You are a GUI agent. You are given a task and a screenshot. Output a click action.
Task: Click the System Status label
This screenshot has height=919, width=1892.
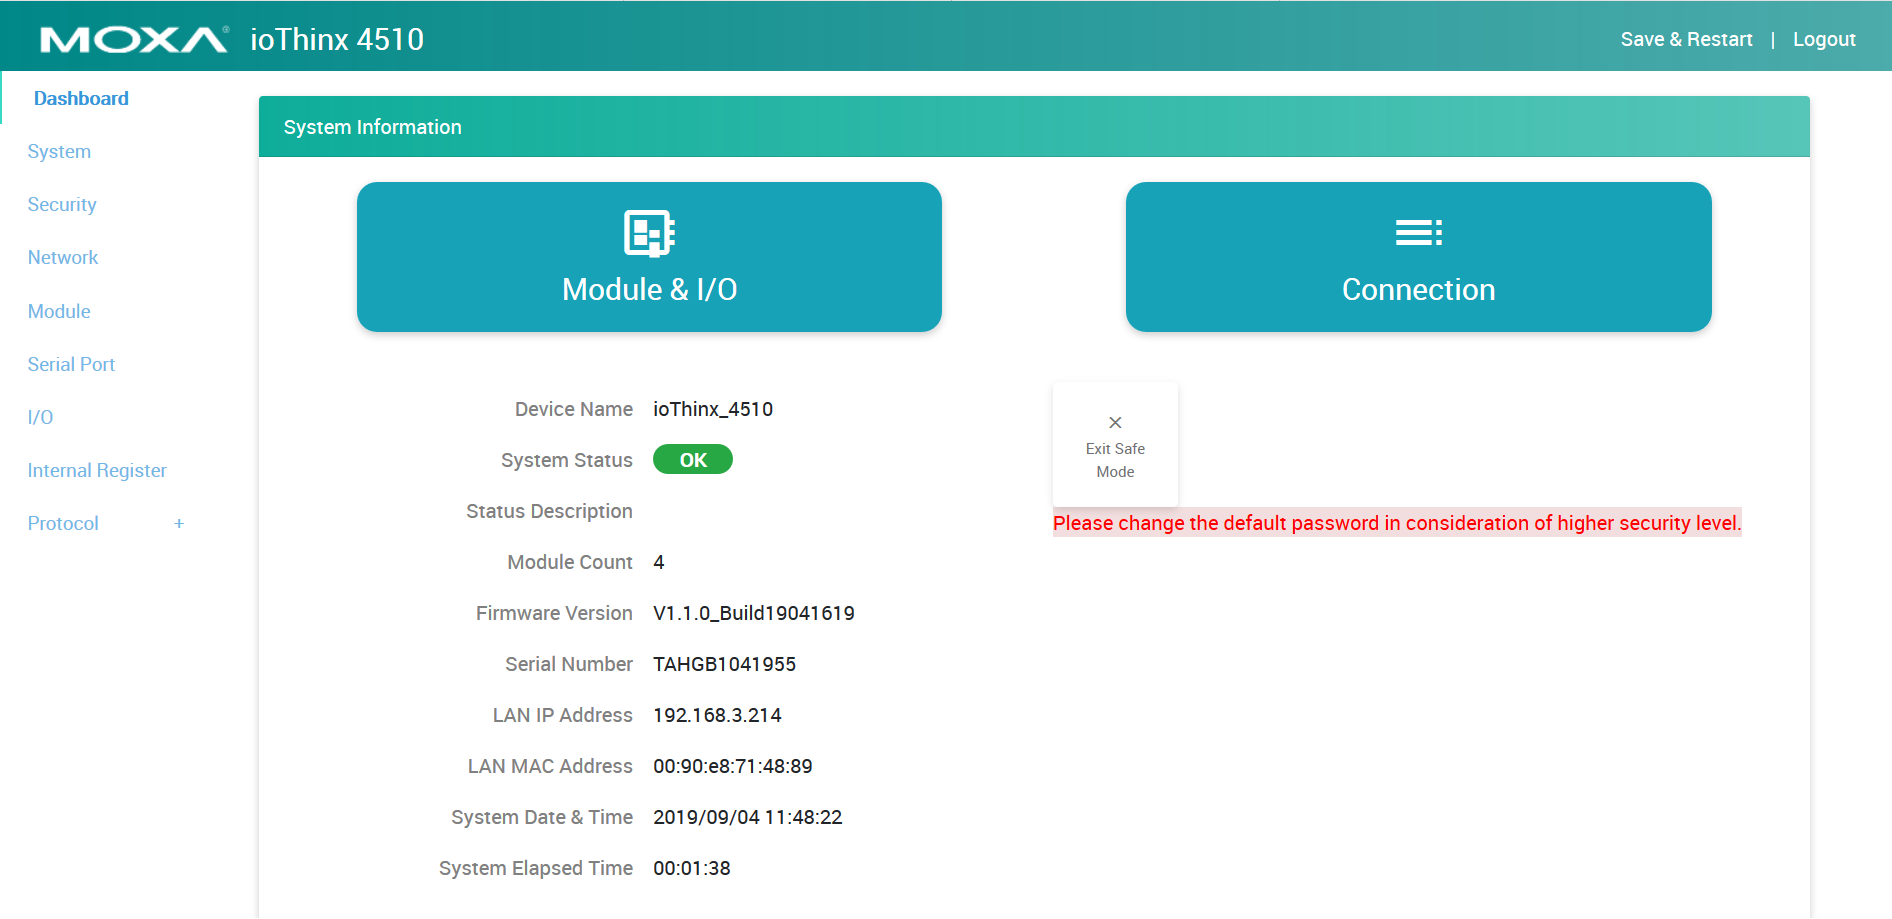point(567,460)
